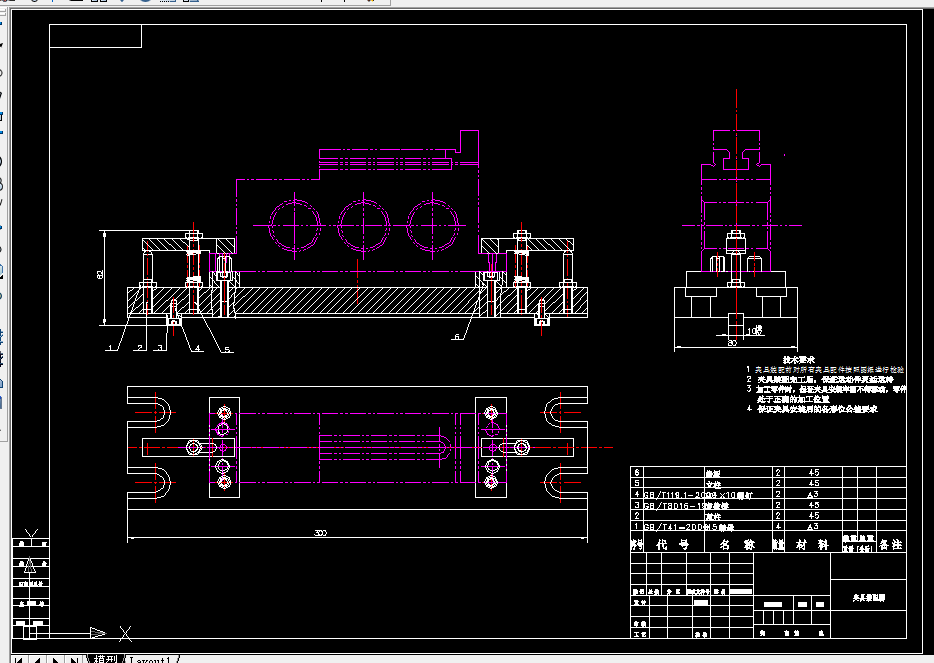Click part balloon number 6
The height and width of the screenshot is (663, 934).
[457, 337]
